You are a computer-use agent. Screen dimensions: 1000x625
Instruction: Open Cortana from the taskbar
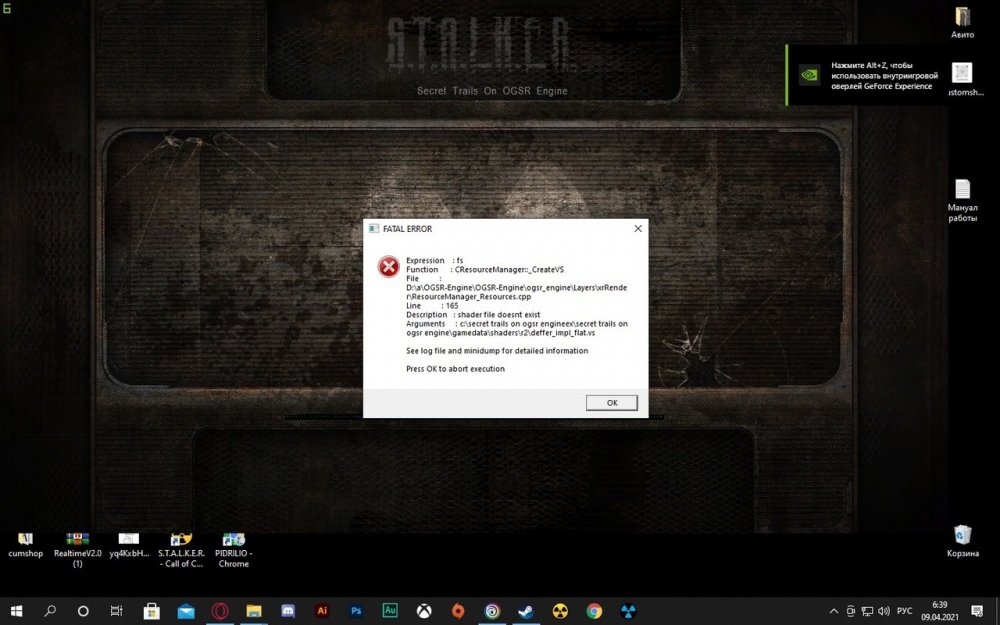click(x=83, y=611)
